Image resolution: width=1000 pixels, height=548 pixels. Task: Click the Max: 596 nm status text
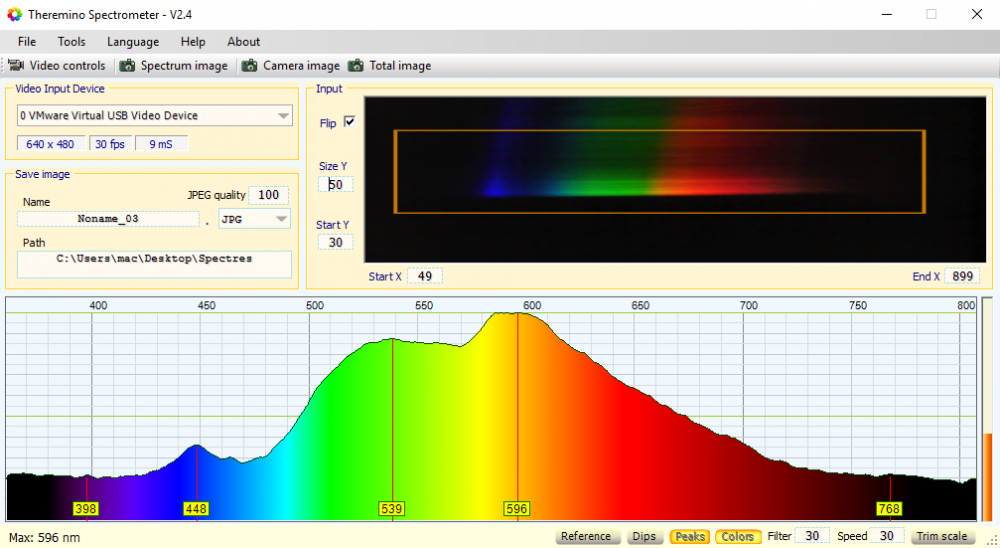pos(45,538)
